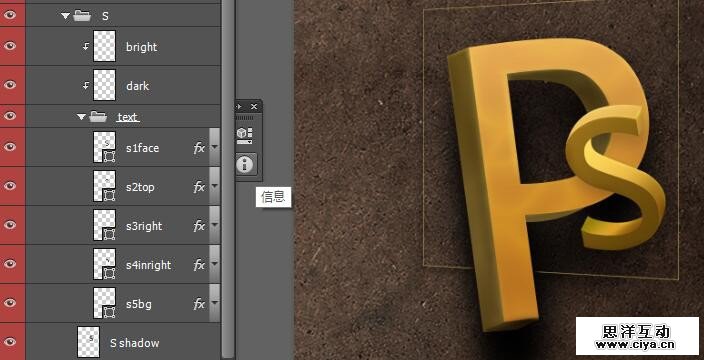Select the s3right layer thumbnail
Image resolution: width=704 pixels, height=360 pixels.
[x=104, y=225]
